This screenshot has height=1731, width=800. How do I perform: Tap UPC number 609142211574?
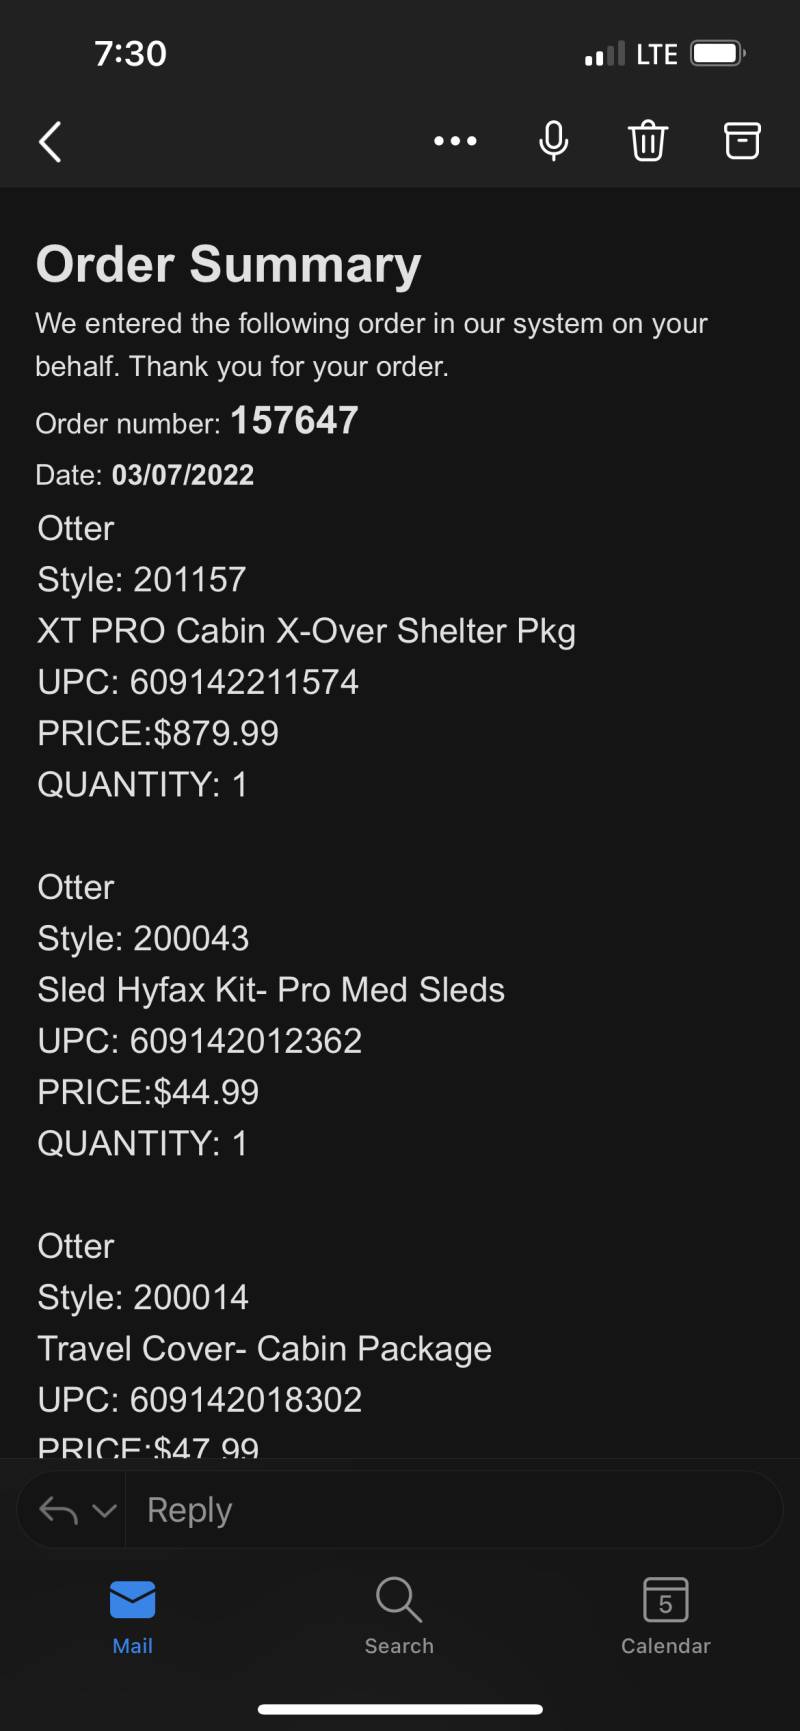[244, 682]
